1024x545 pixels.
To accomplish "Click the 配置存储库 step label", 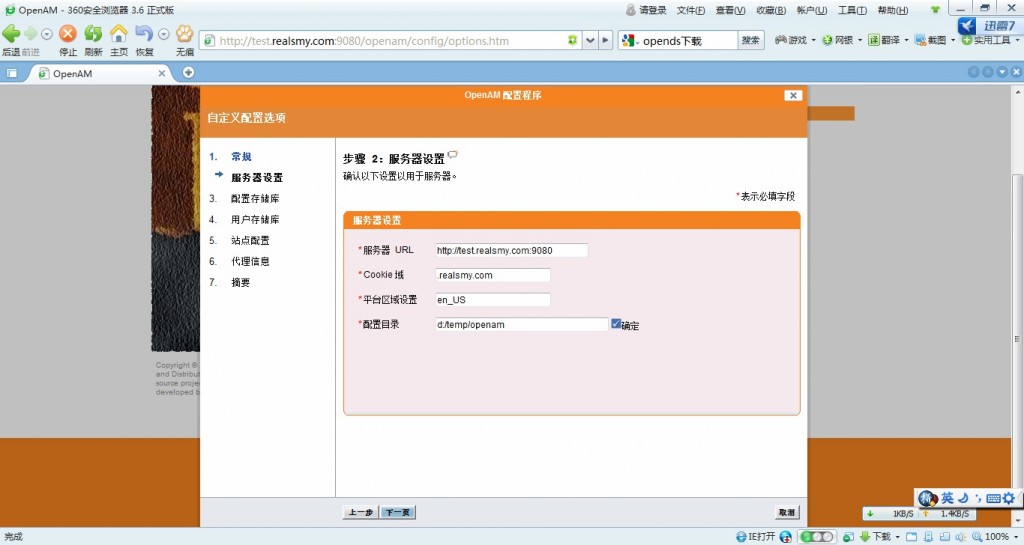I will [x=255, y=198].
